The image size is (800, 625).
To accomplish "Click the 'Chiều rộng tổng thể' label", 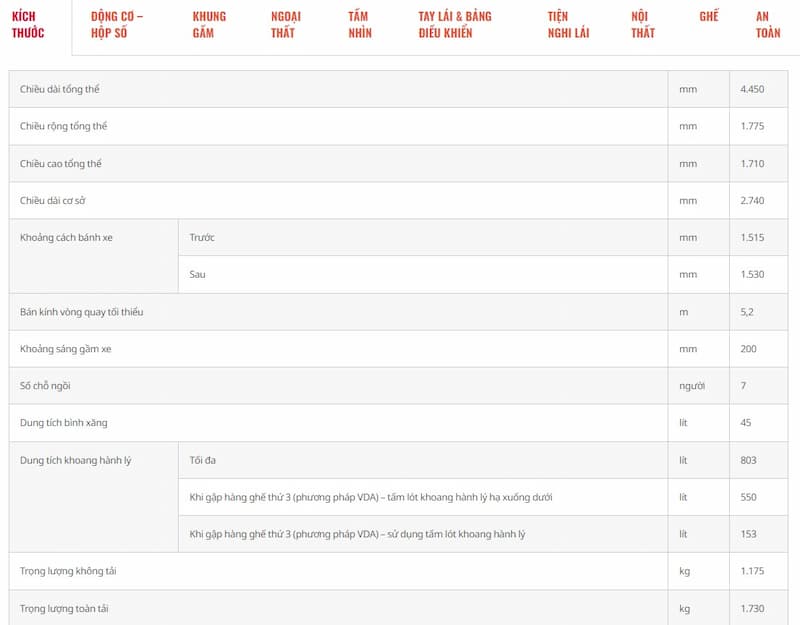I will tap(63, 127).
